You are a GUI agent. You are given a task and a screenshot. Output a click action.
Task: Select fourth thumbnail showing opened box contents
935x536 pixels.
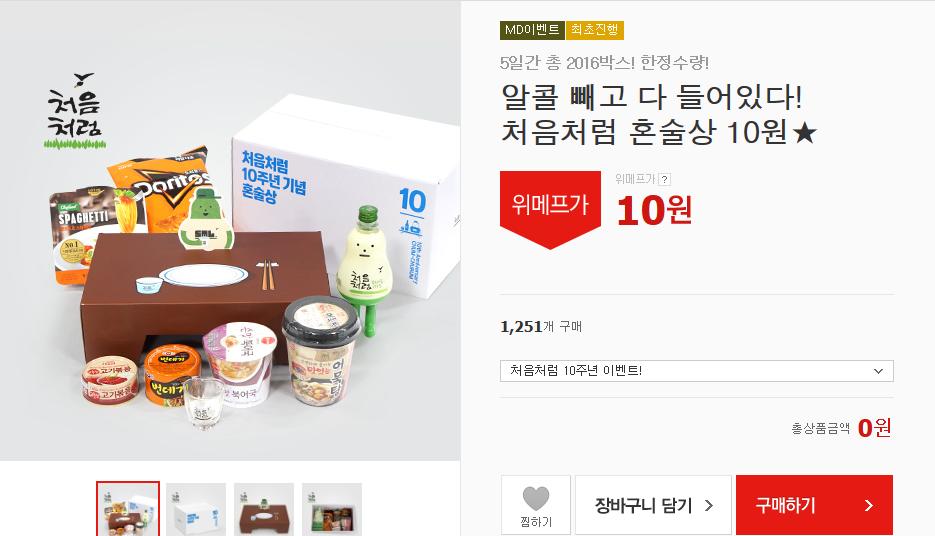click(332, 509)
